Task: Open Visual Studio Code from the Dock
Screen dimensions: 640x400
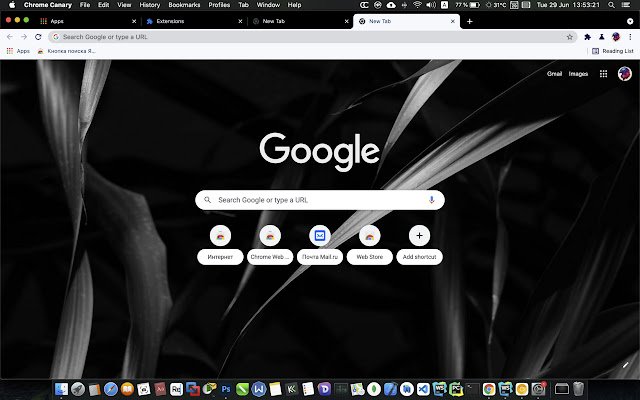Action: (x=423, y=389)
